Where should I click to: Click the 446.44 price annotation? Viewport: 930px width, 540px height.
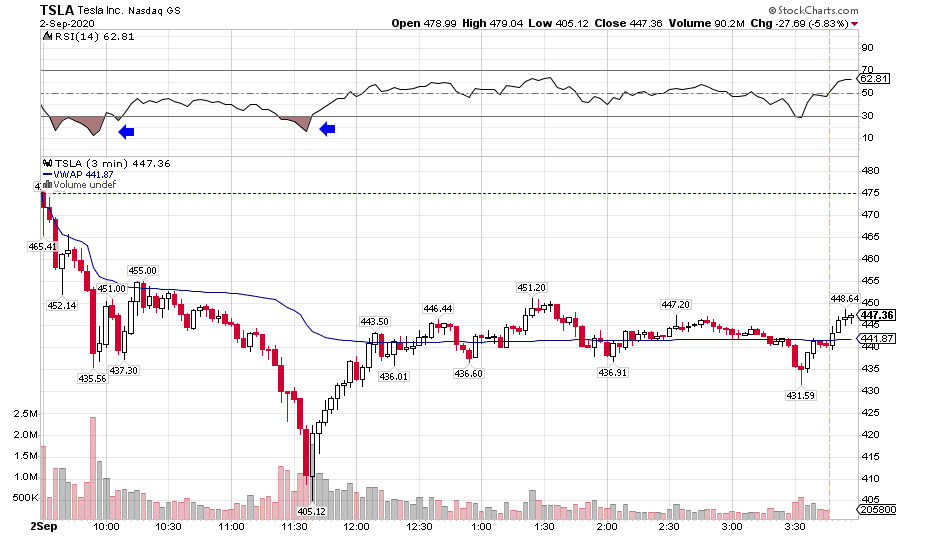(x=438, y=309)
